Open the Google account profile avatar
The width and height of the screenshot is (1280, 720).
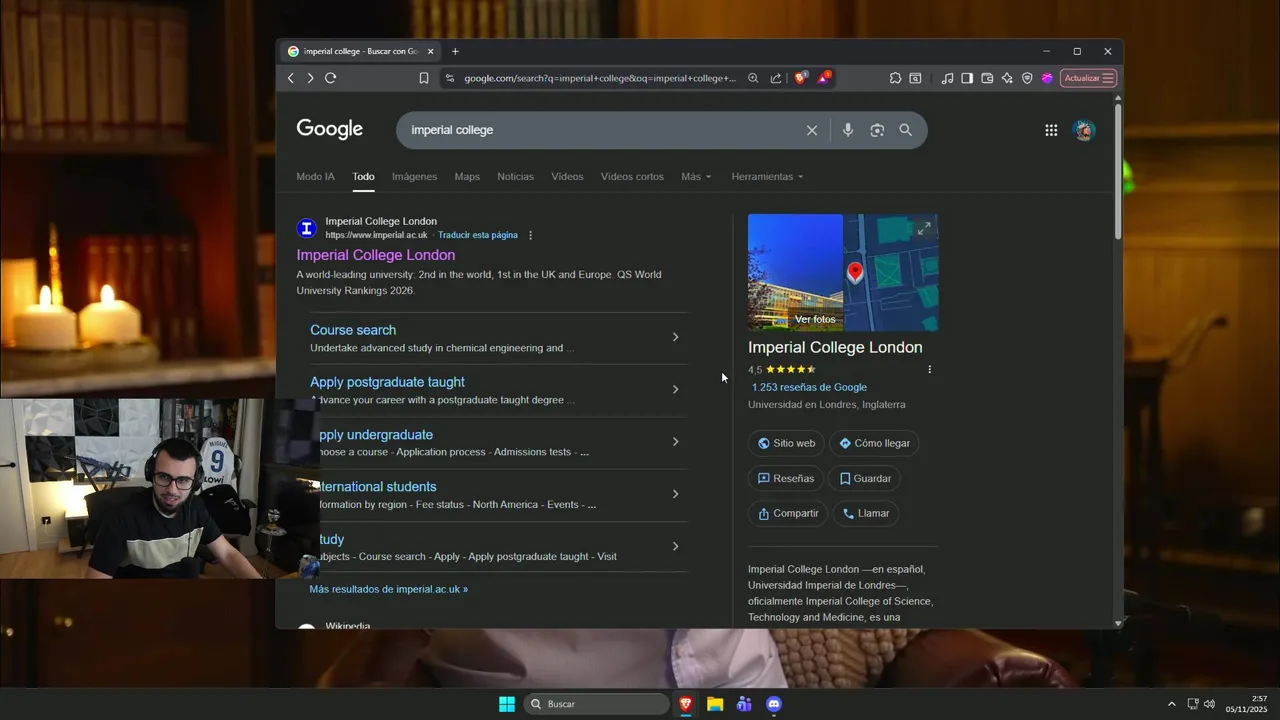point(1084,130)
